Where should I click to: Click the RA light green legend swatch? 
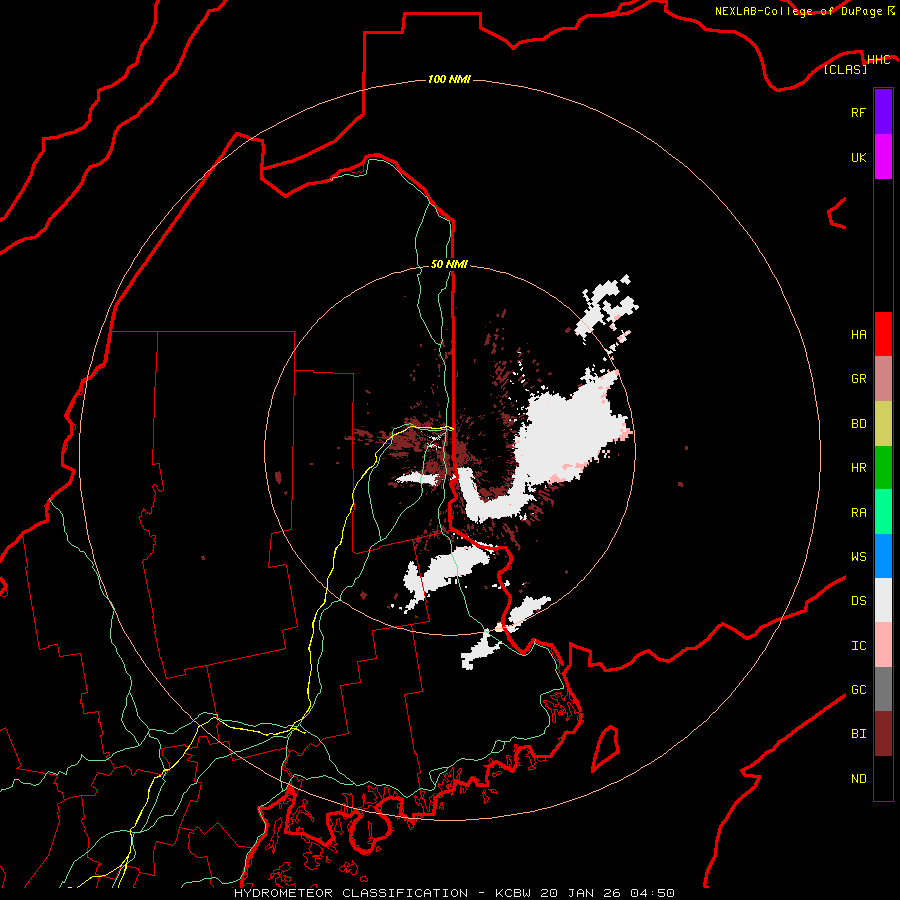(883, 512)
